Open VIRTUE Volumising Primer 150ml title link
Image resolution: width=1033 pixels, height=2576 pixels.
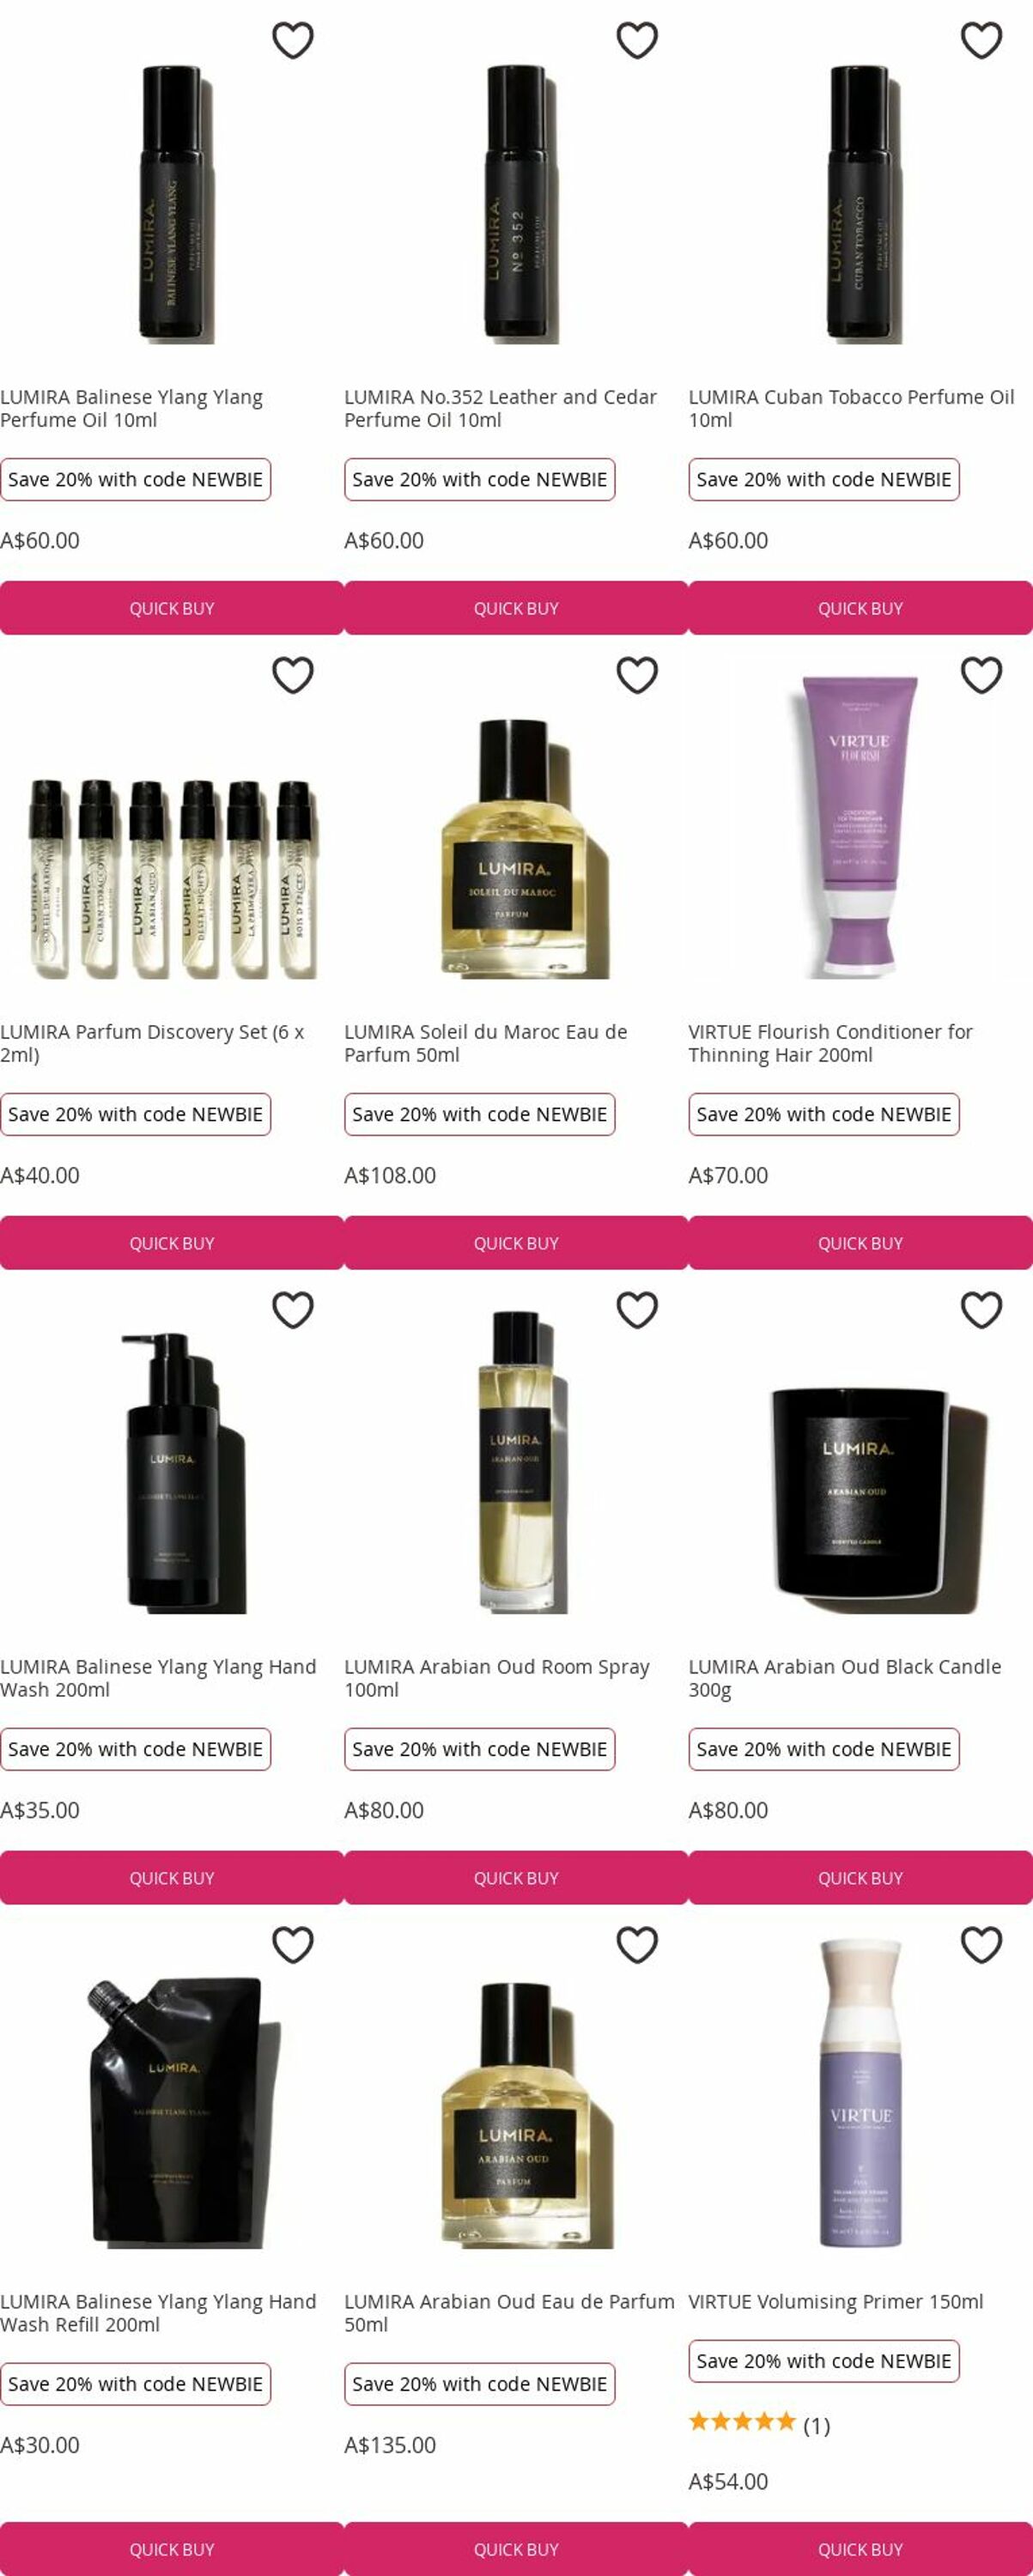pos(836,2301)
